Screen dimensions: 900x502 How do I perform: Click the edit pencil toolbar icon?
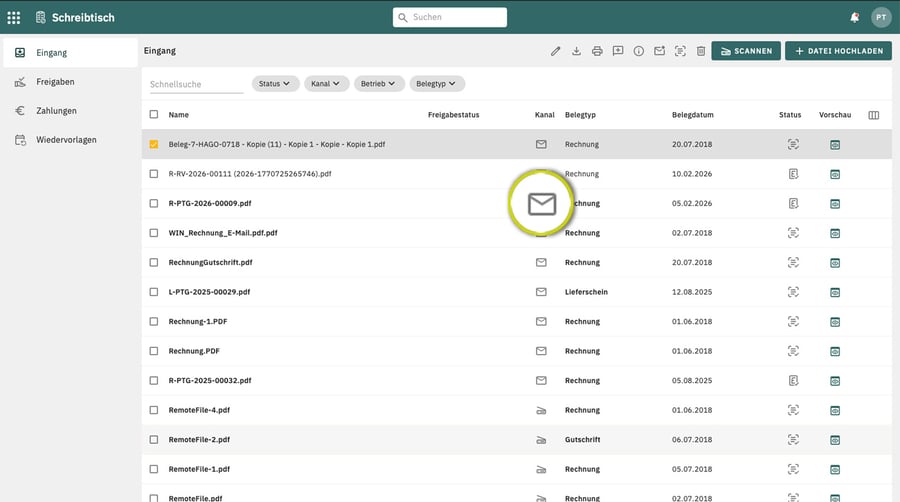point(555,51)
